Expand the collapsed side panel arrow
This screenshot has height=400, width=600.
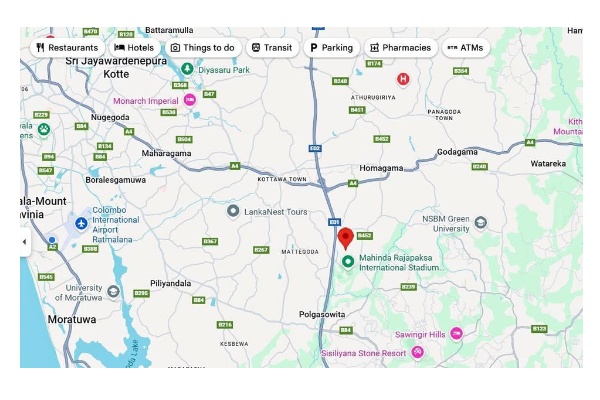[25, 242]
